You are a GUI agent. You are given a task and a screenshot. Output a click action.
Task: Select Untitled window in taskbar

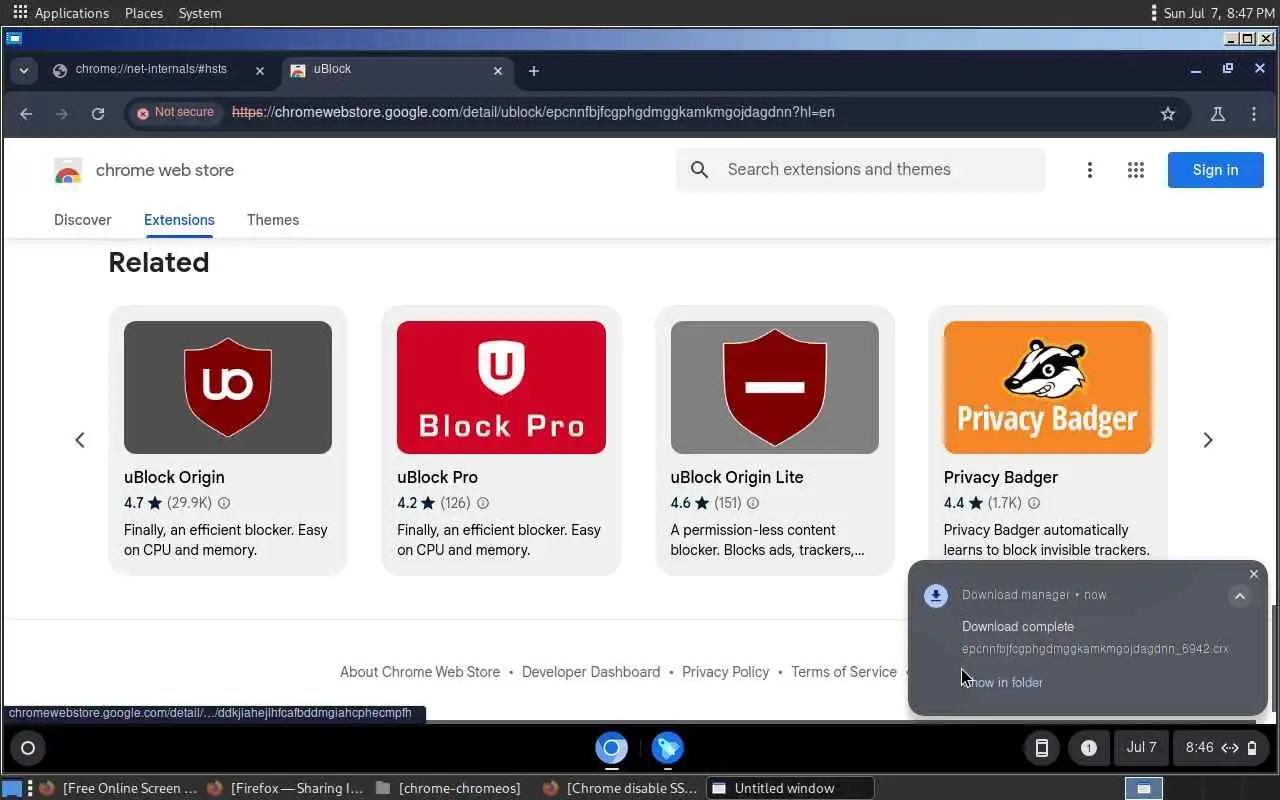tap(790, 788)
